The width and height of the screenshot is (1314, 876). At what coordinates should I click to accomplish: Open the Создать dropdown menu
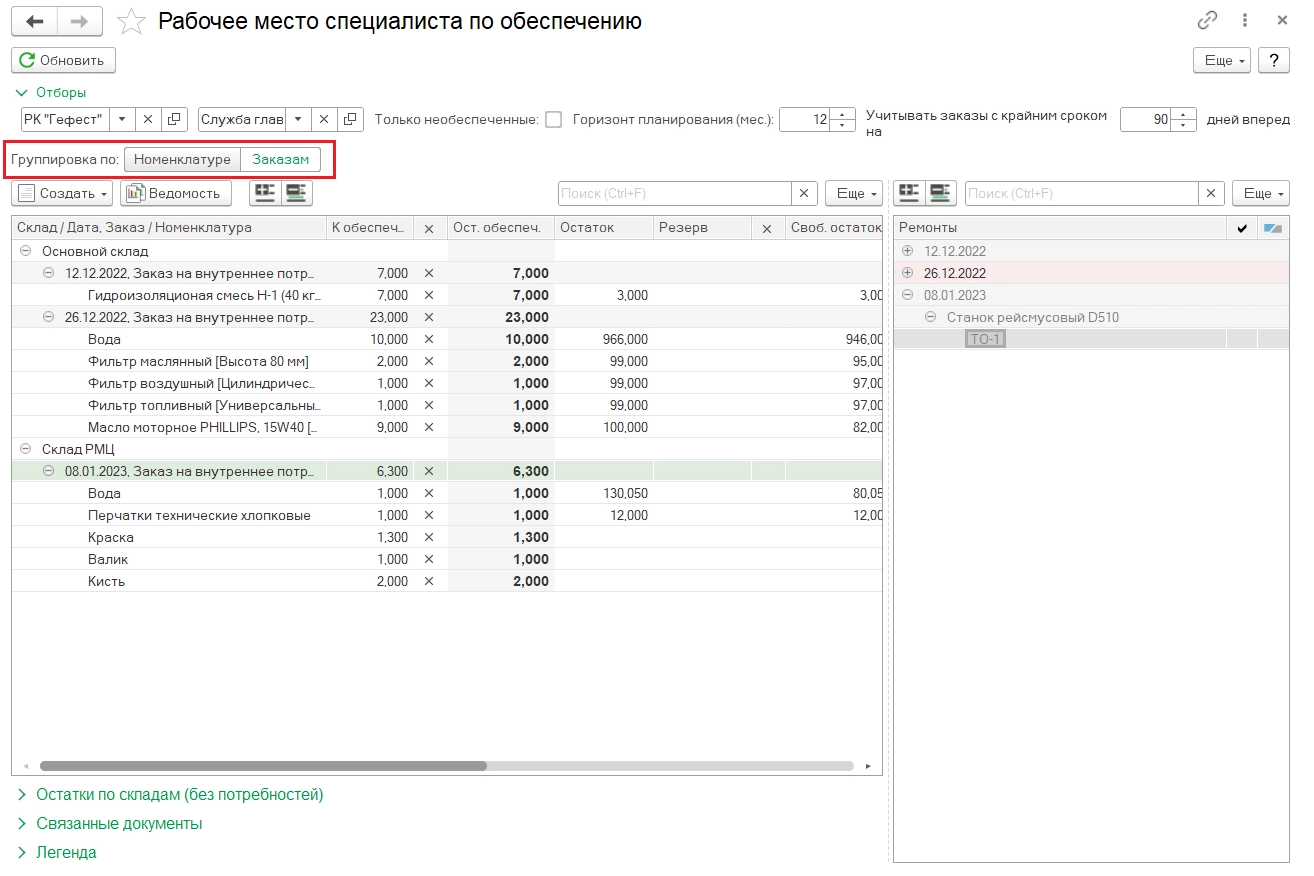click(63, 193)
